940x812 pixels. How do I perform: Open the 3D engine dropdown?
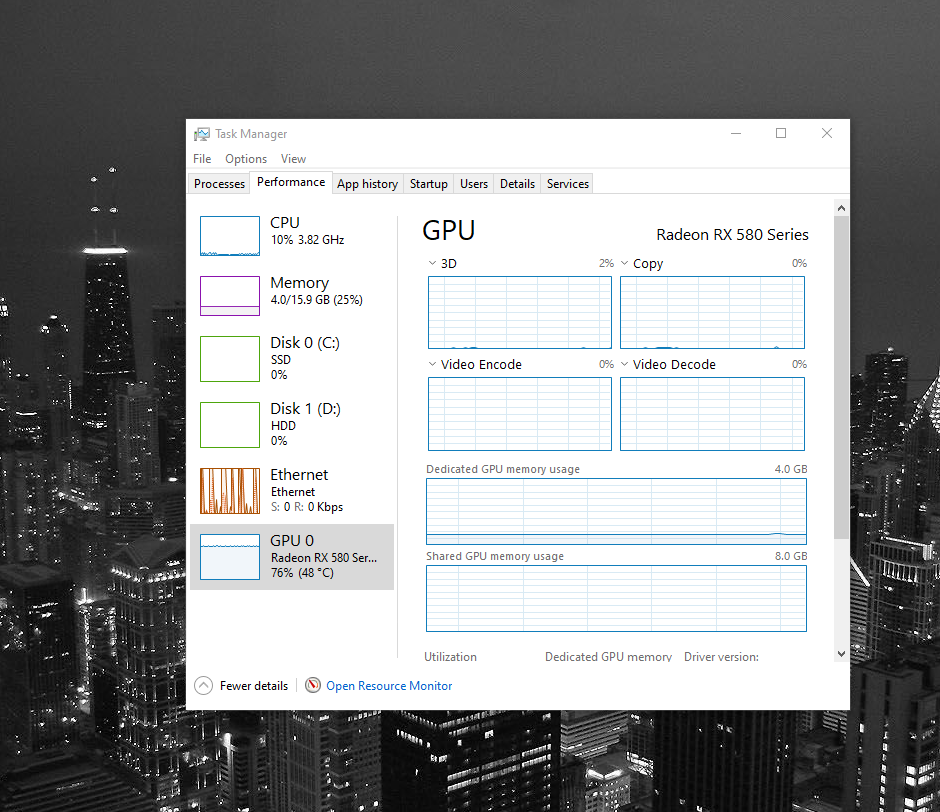click(432, 263)
